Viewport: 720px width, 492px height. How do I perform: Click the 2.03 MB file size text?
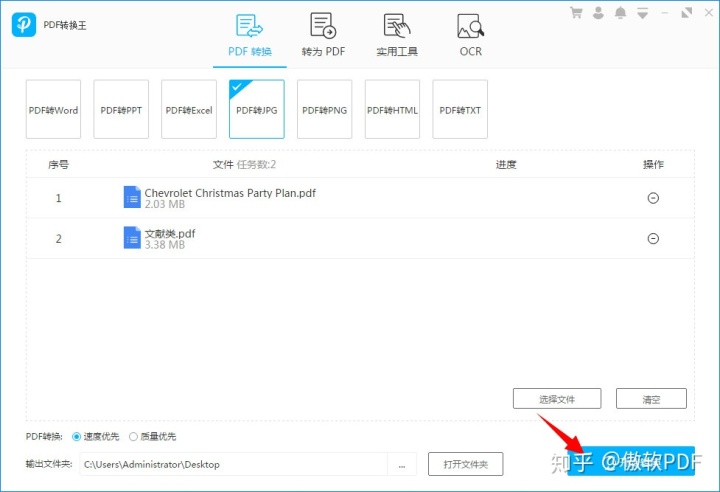tap(165, 204)
